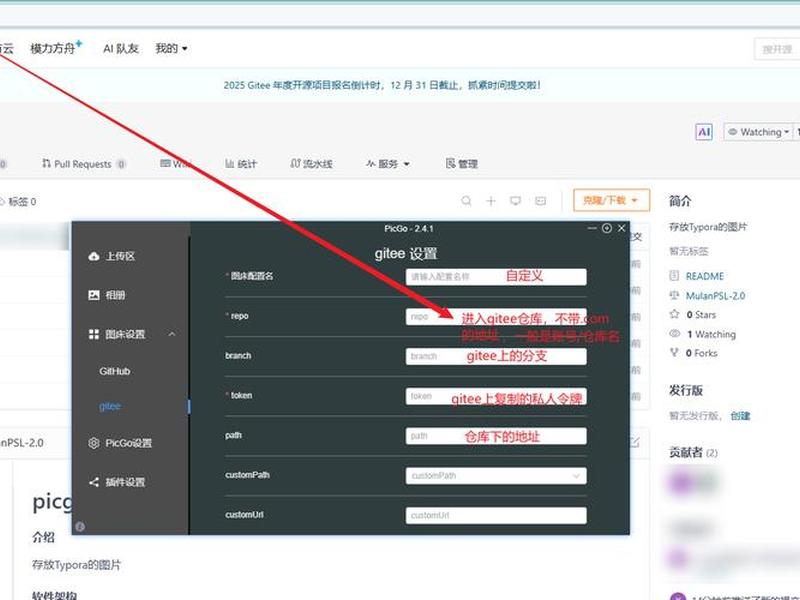This screenshot has height=600, width=800.
Task: Open 模力方舟 in the top navigation
Action: [56, 48]
